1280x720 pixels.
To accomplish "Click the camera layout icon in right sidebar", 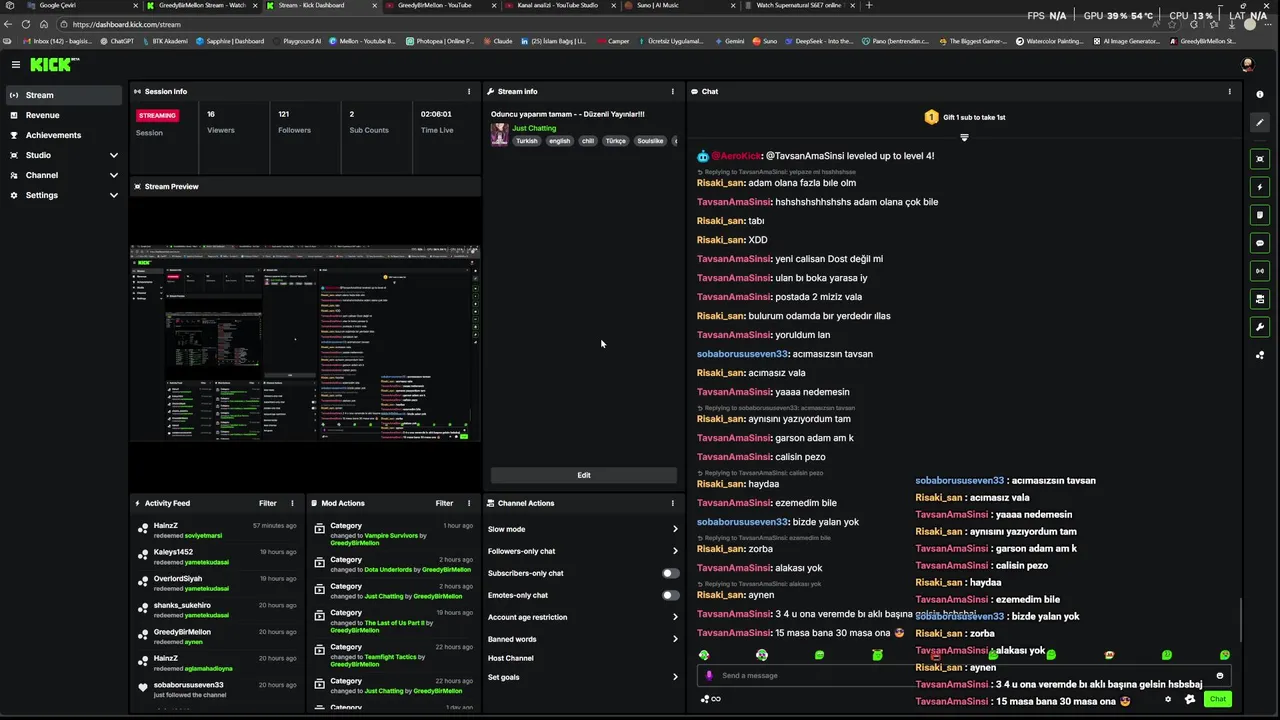I will coord(1260,298).
